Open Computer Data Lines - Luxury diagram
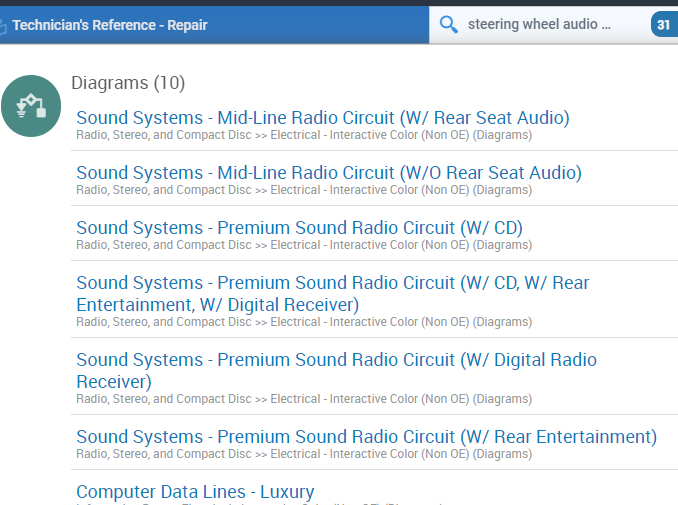Viewport: 678px width, 505px height. point(195,492)
